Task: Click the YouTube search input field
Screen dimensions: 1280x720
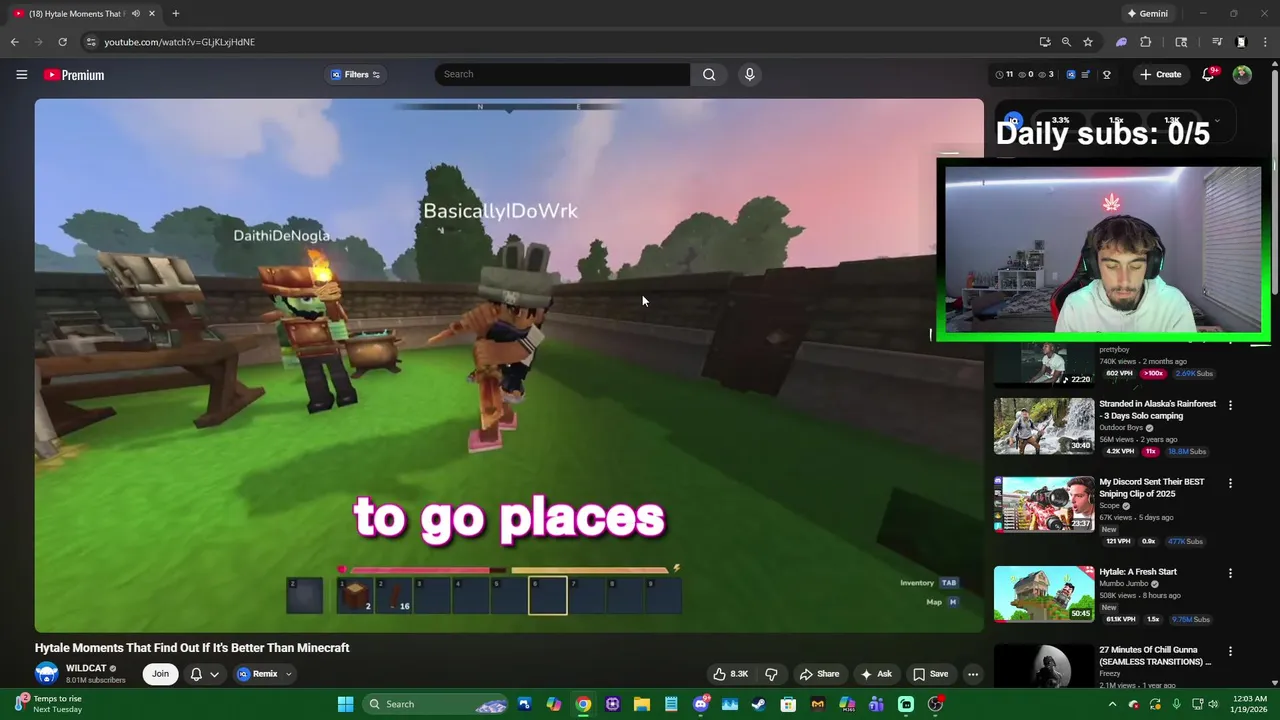Action: click(562, 74)
